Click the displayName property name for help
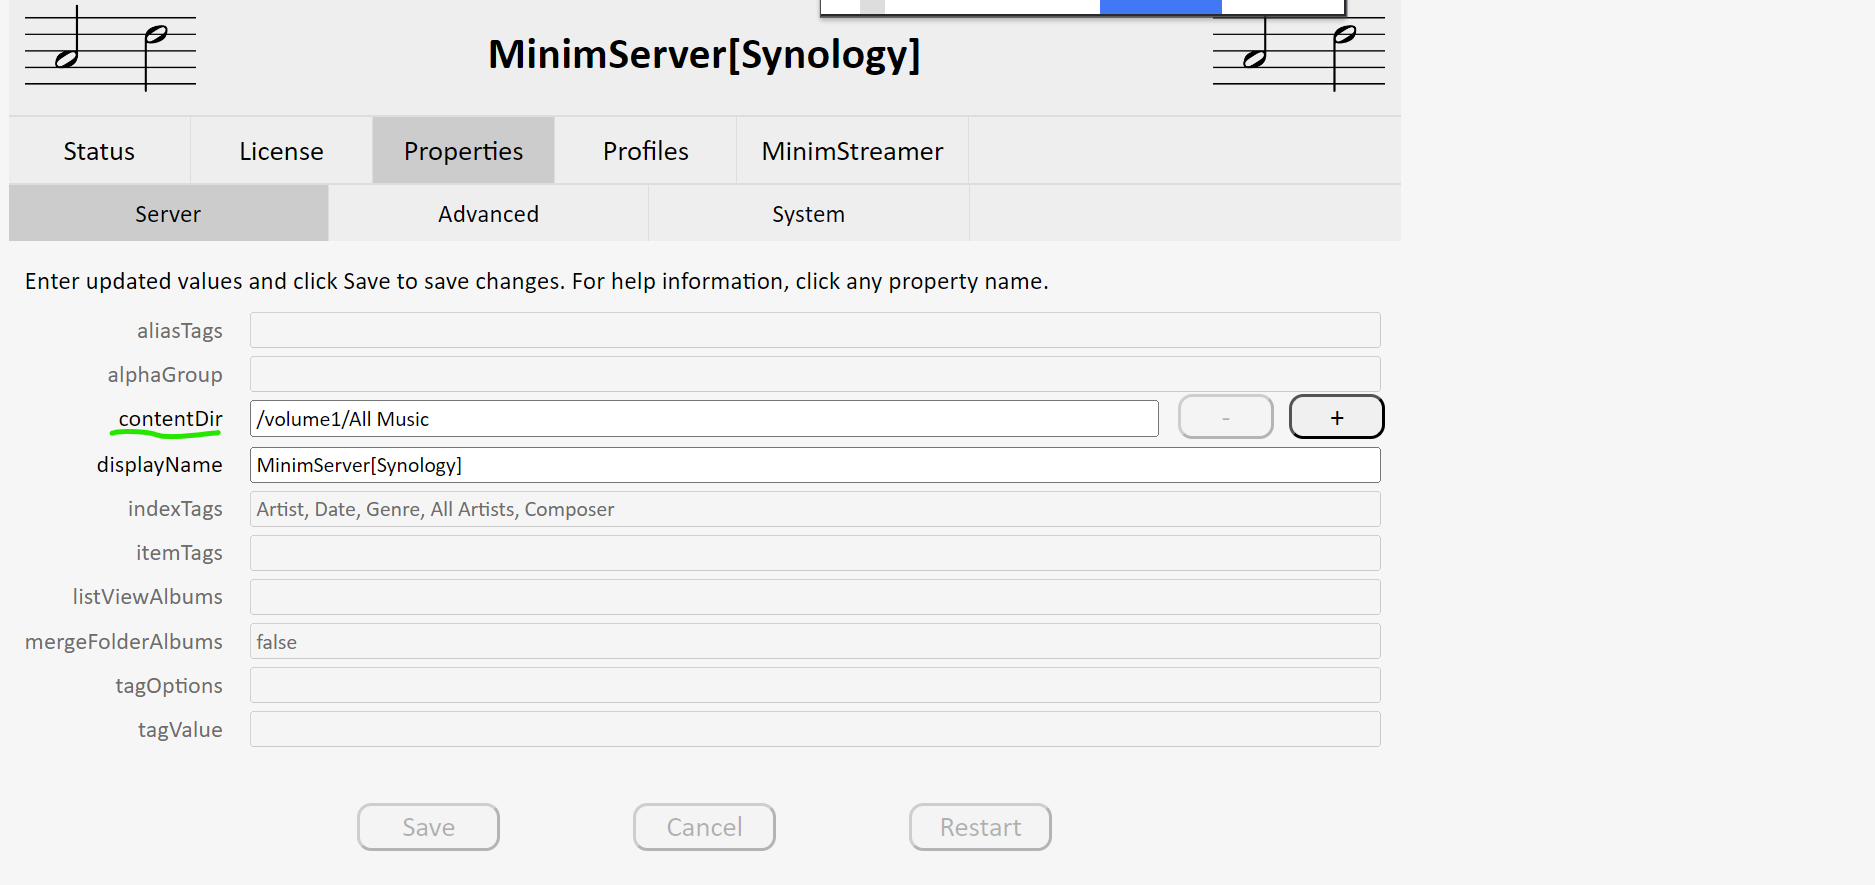The image size is (1875, 885). click(x=159, y=465)
